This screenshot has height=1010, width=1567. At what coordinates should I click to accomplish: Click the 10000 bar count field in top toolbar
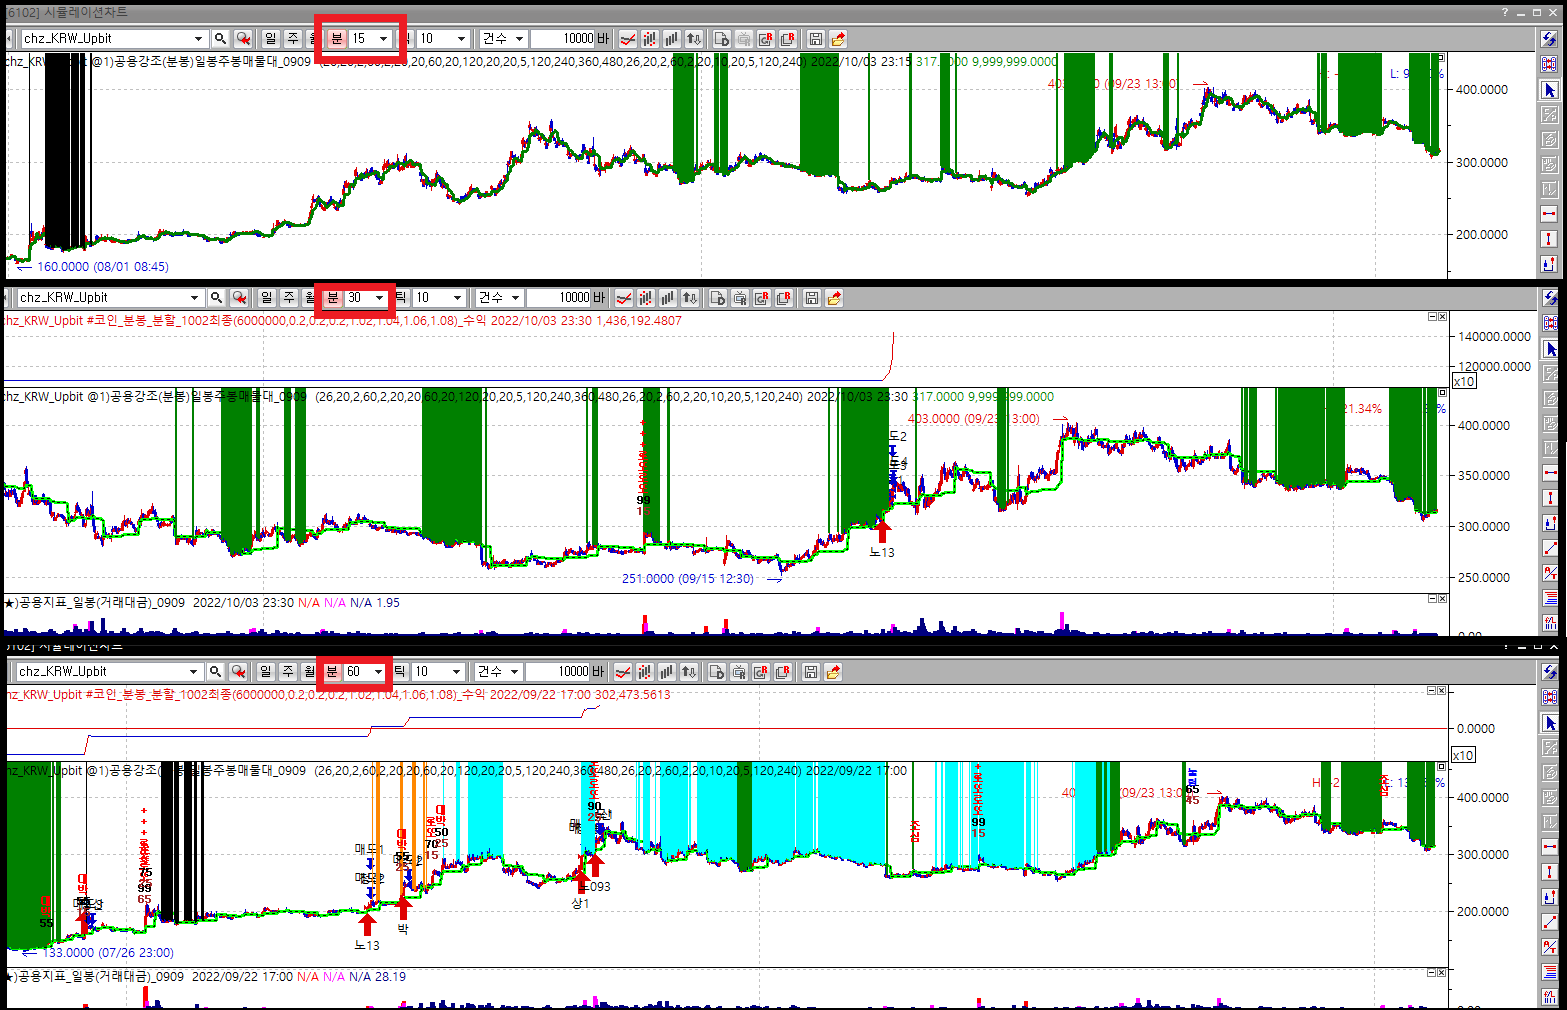point(563,39)
